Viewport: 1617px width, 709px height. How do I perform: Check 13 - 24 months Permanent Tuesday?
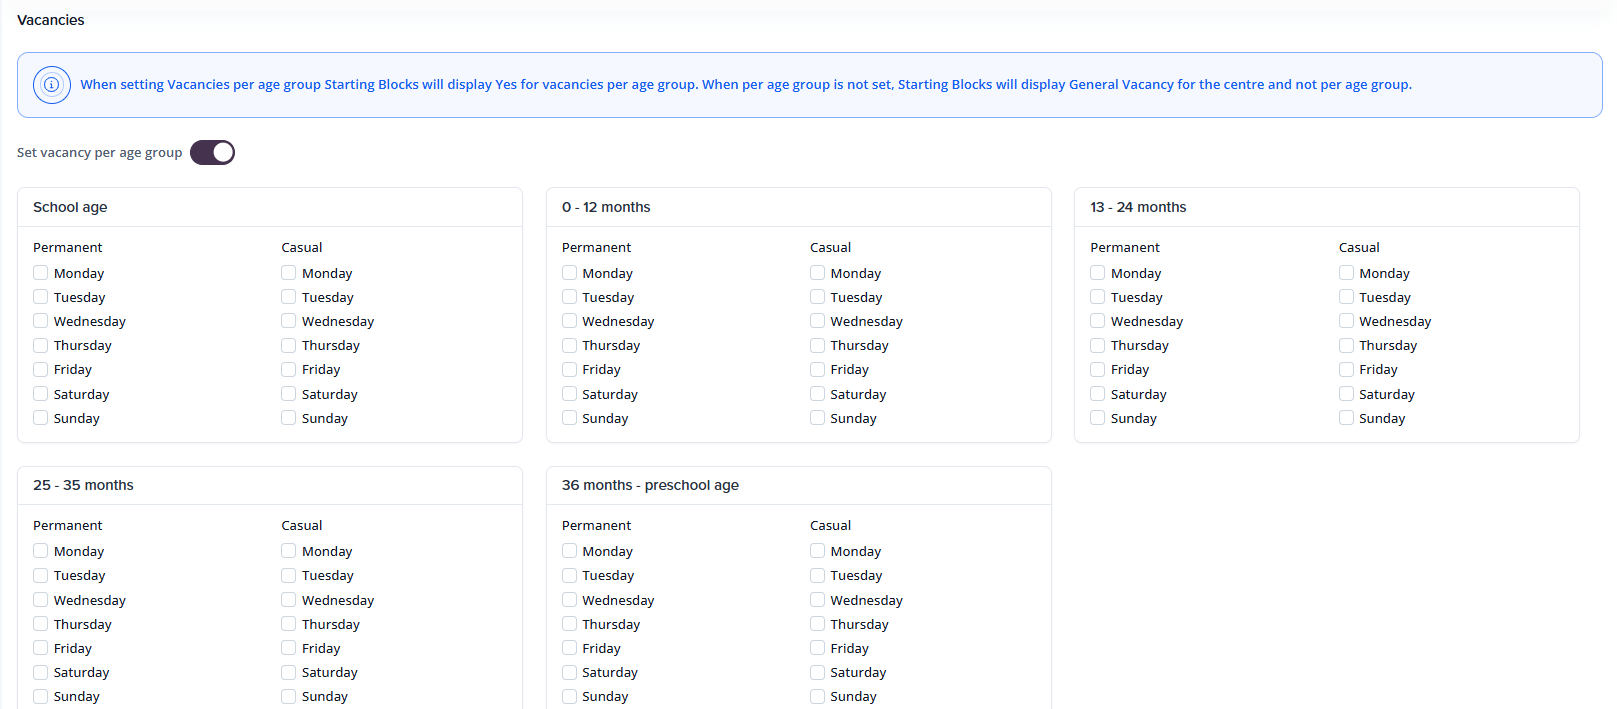pos(1098,297)
